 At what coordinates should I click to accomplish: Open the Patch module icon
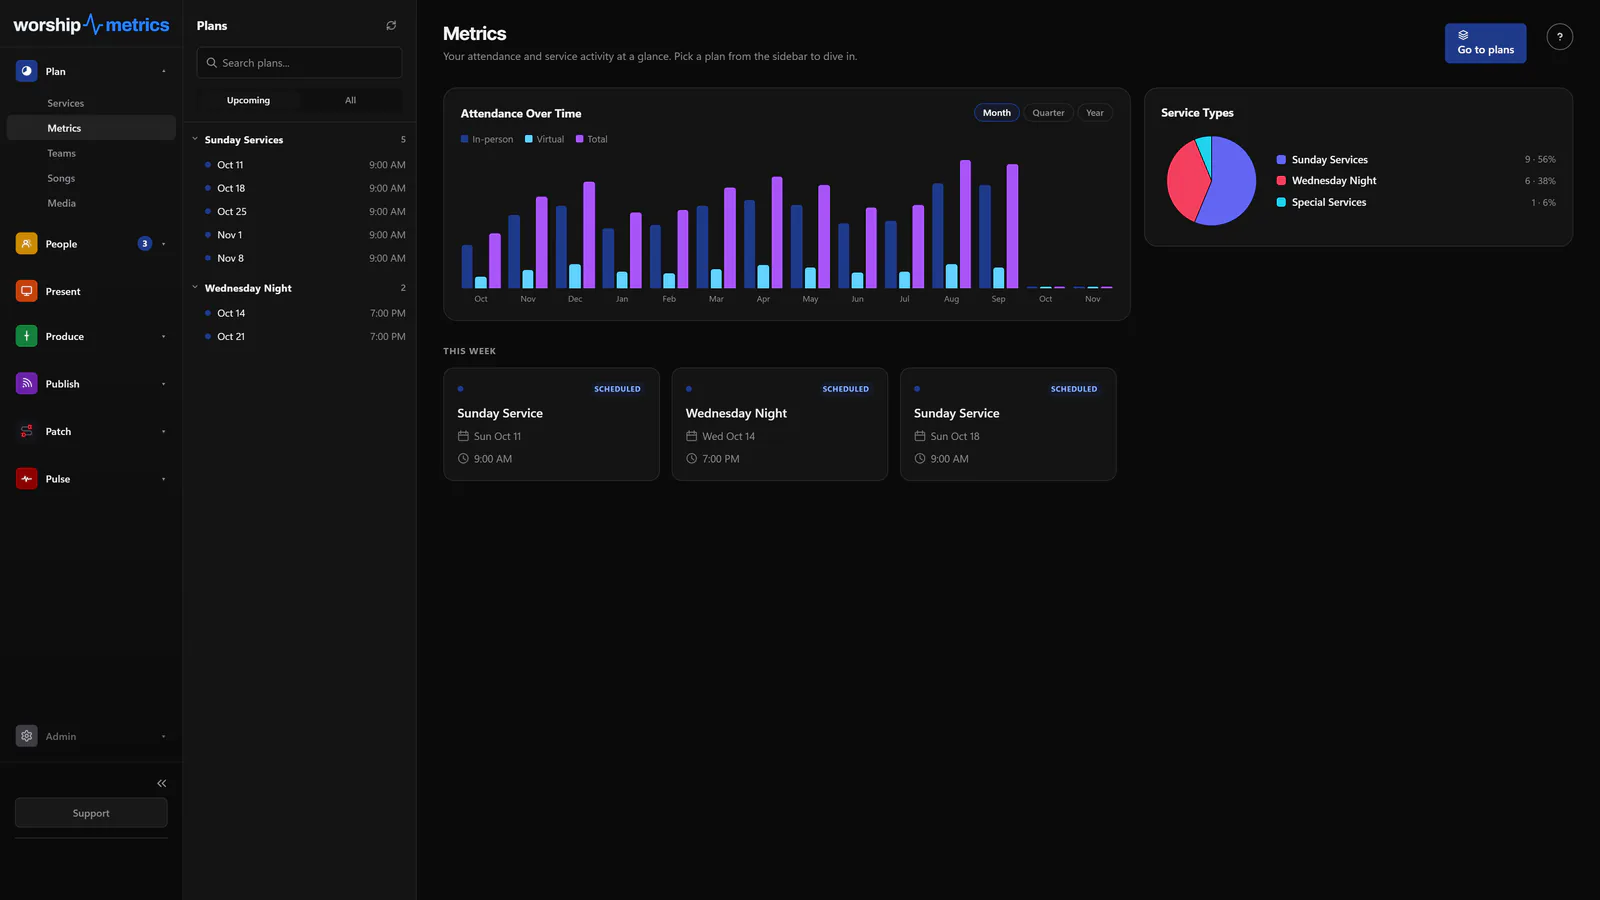pos(27,431)
